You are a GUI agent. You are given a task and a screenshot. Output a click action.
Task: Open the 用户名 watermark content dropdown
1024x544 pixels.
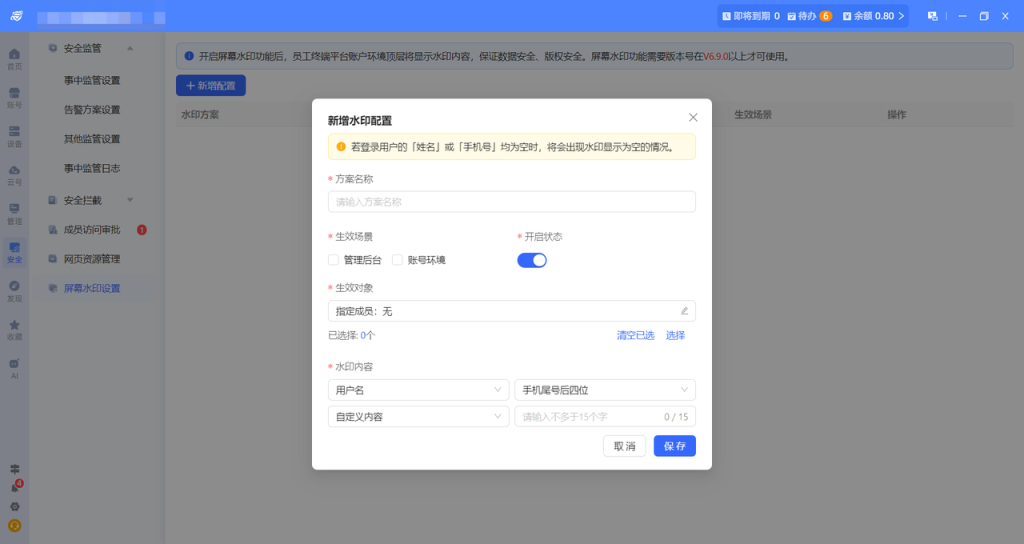click(418, 389)
